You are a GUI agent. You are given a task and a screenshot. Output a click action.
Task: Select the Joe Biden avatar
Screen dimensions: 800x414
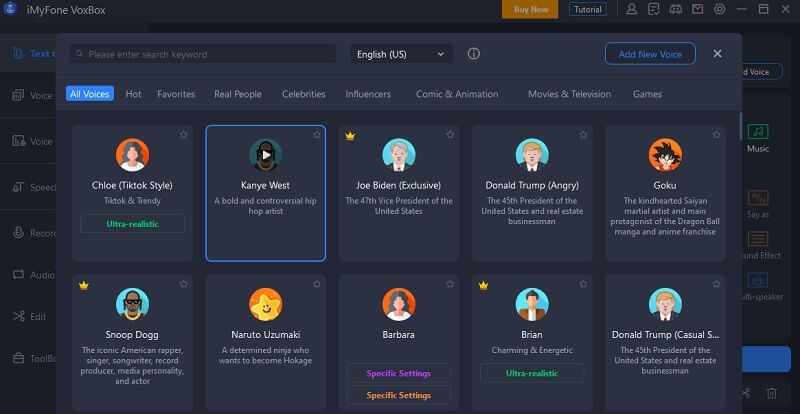(x=399, y=155)
